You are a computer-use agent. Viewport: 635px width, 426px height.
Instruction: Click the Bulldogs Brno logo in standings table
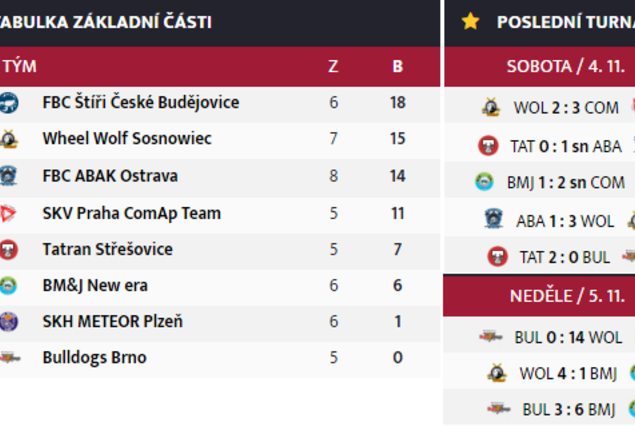click(10, 358)
